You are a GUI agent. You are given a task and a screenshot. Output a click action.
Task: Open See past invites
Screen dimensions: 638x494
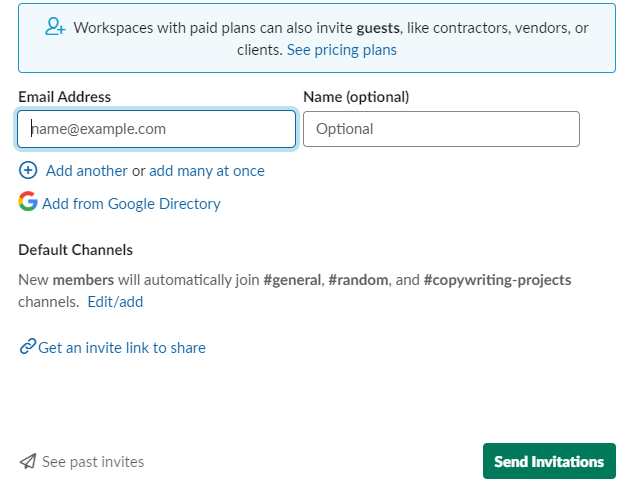(93, 462)
